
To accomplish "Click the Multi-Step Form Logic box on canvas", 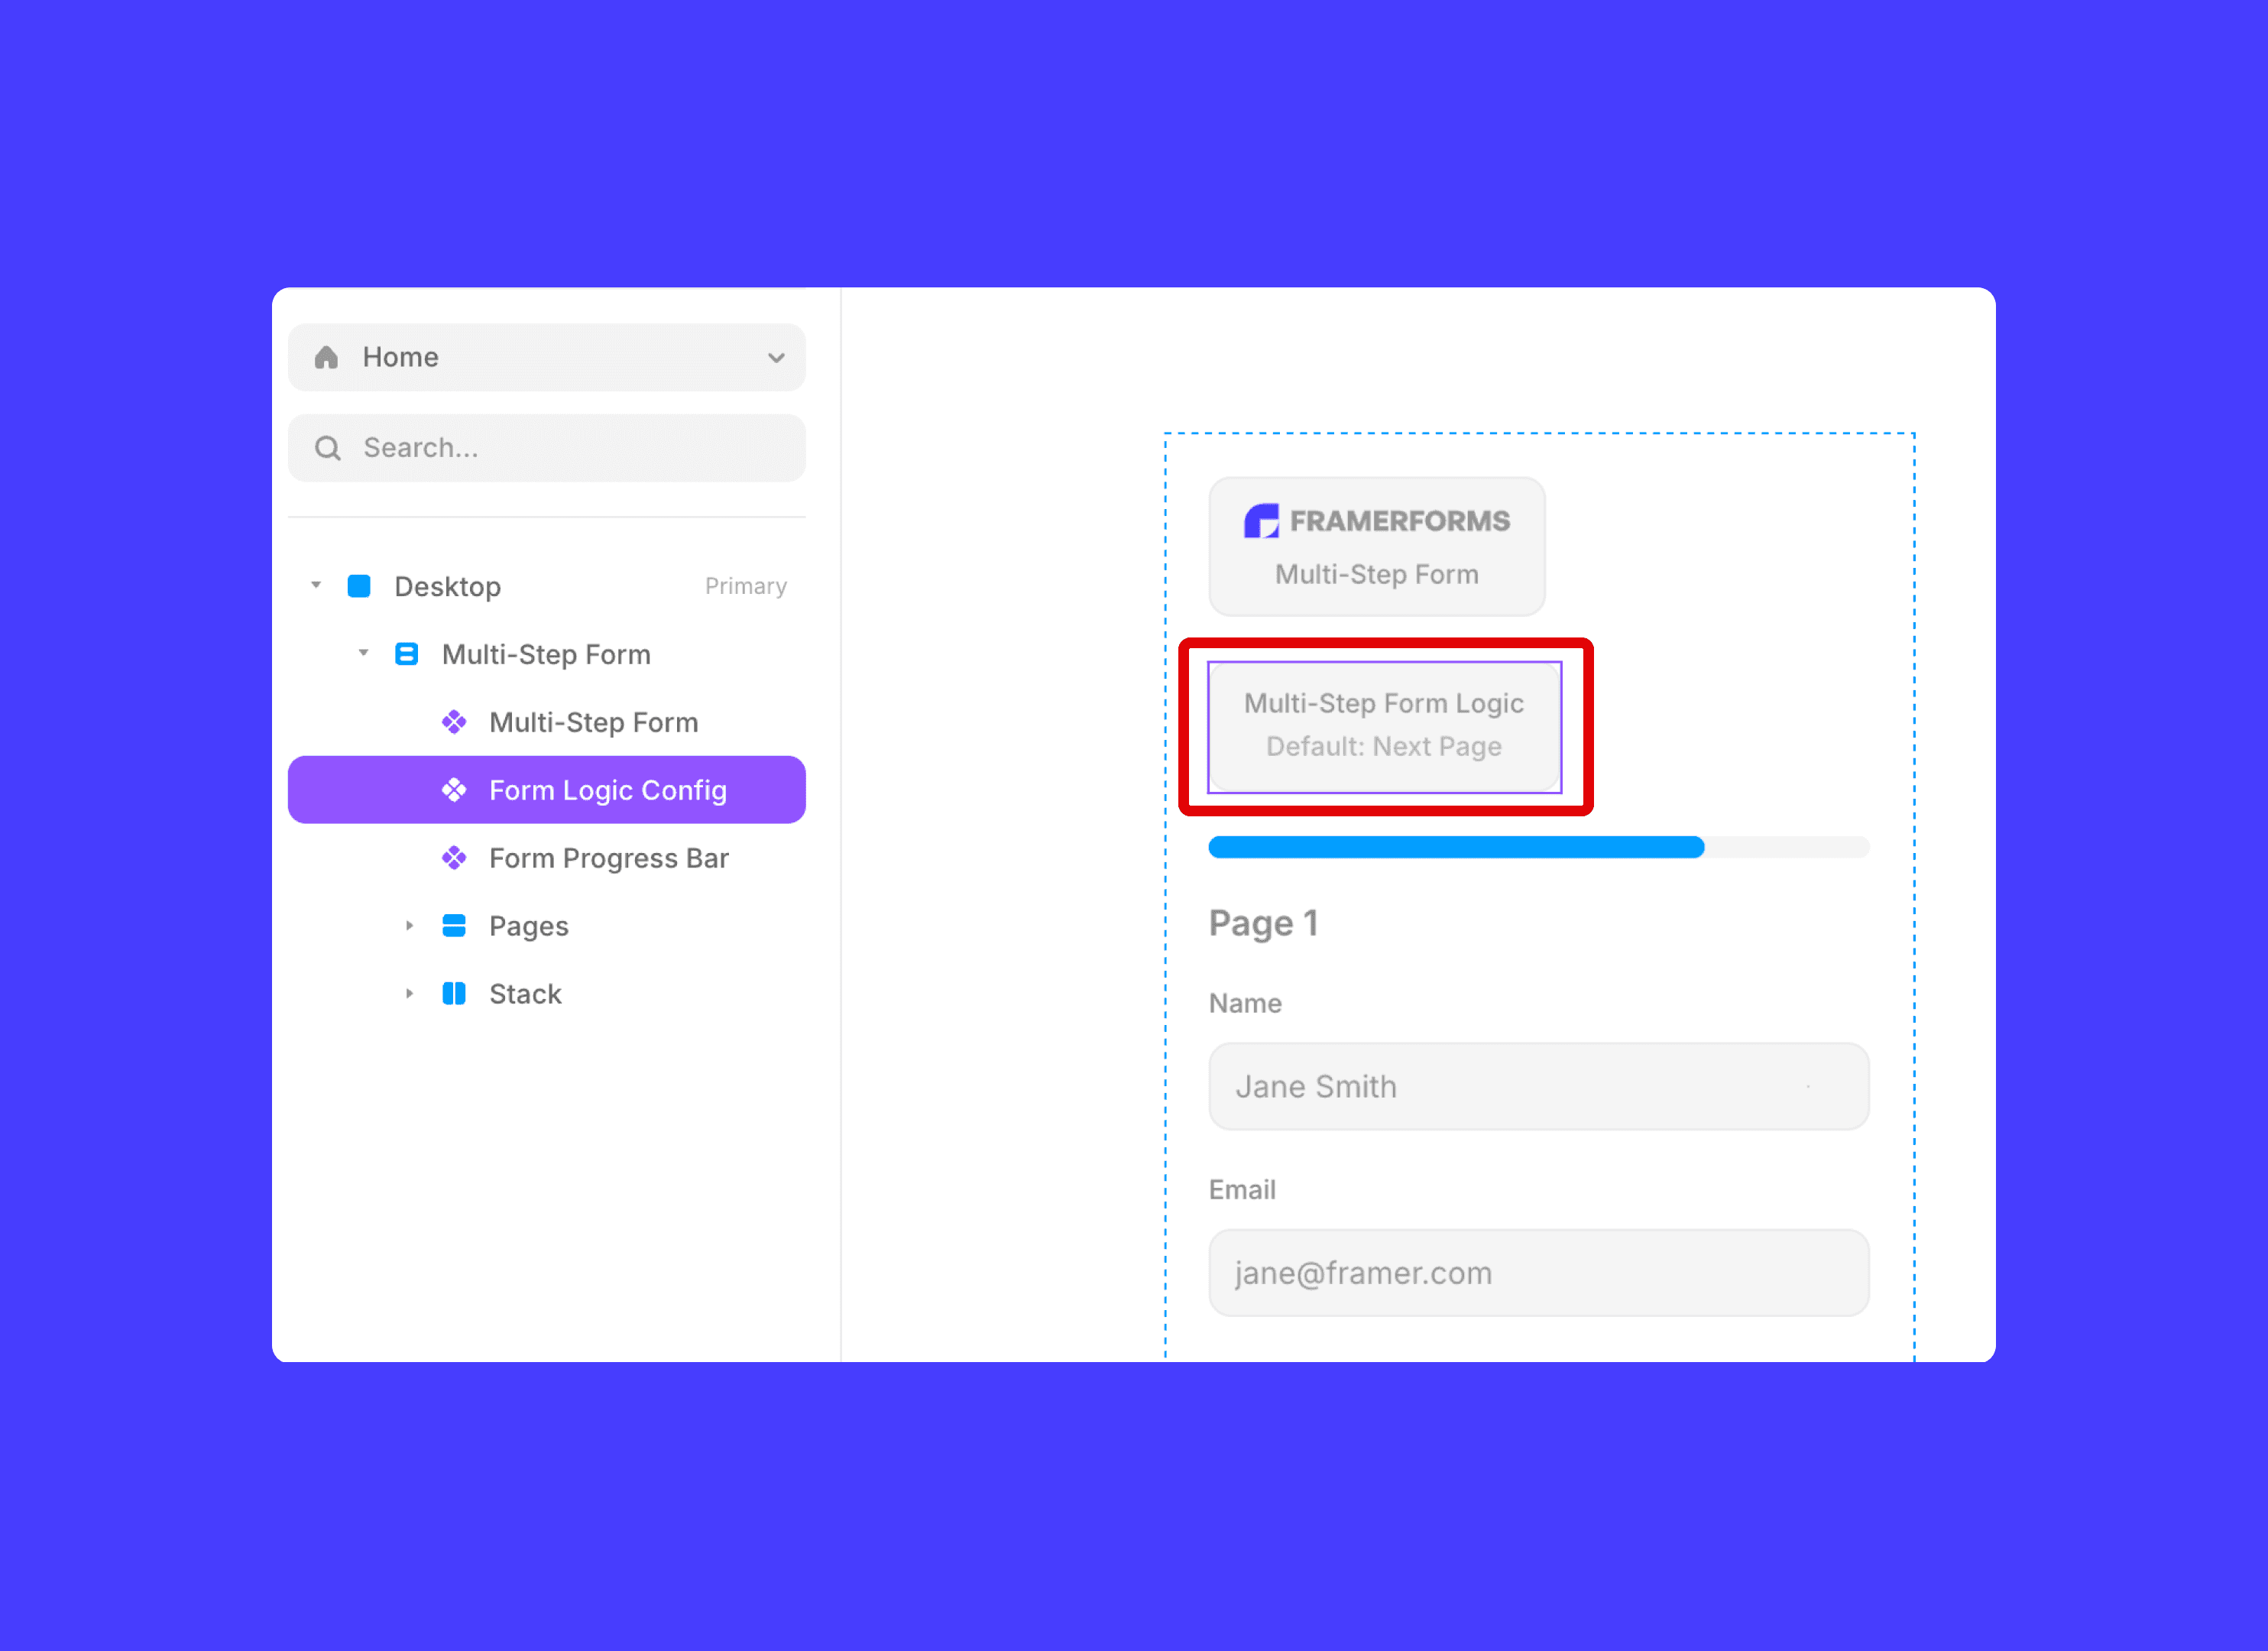I will coord(1384,726).
